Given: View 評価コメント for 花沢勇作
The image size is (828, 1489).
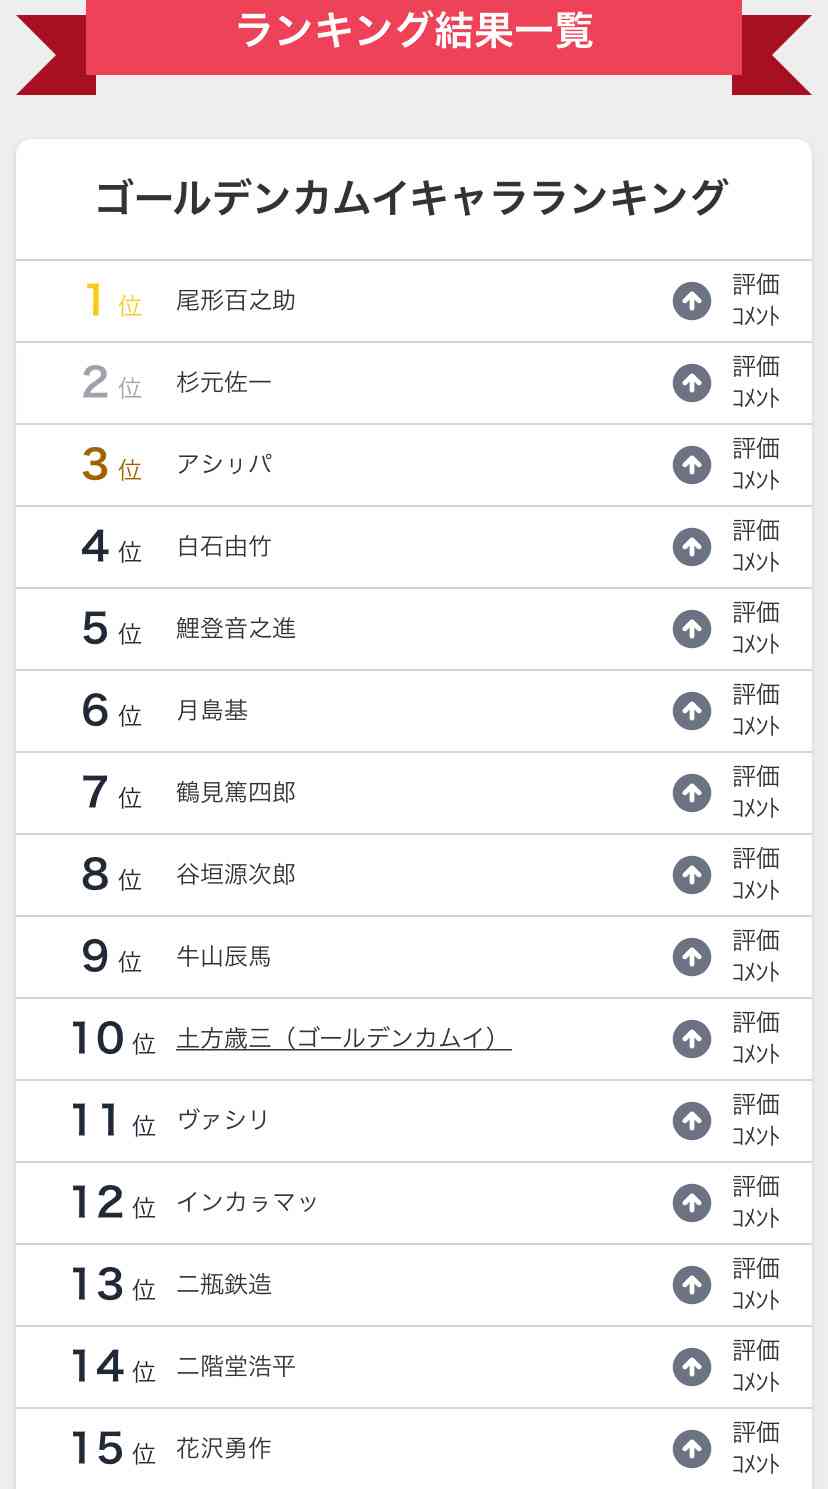Looking at the screenshot, I should [755, 1448].
